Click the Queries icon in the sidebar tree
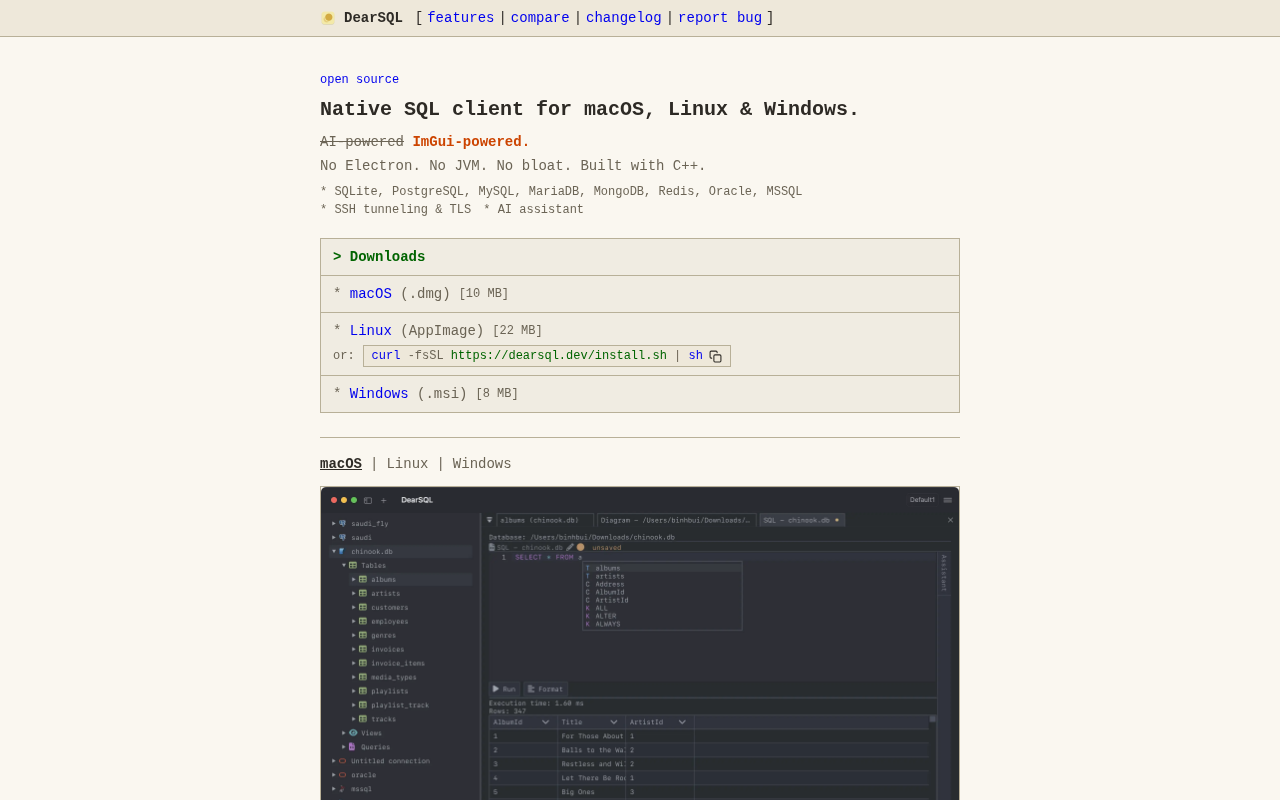Image resolution: width=1280 pixels, height=800 pixels. pos(352,747)
